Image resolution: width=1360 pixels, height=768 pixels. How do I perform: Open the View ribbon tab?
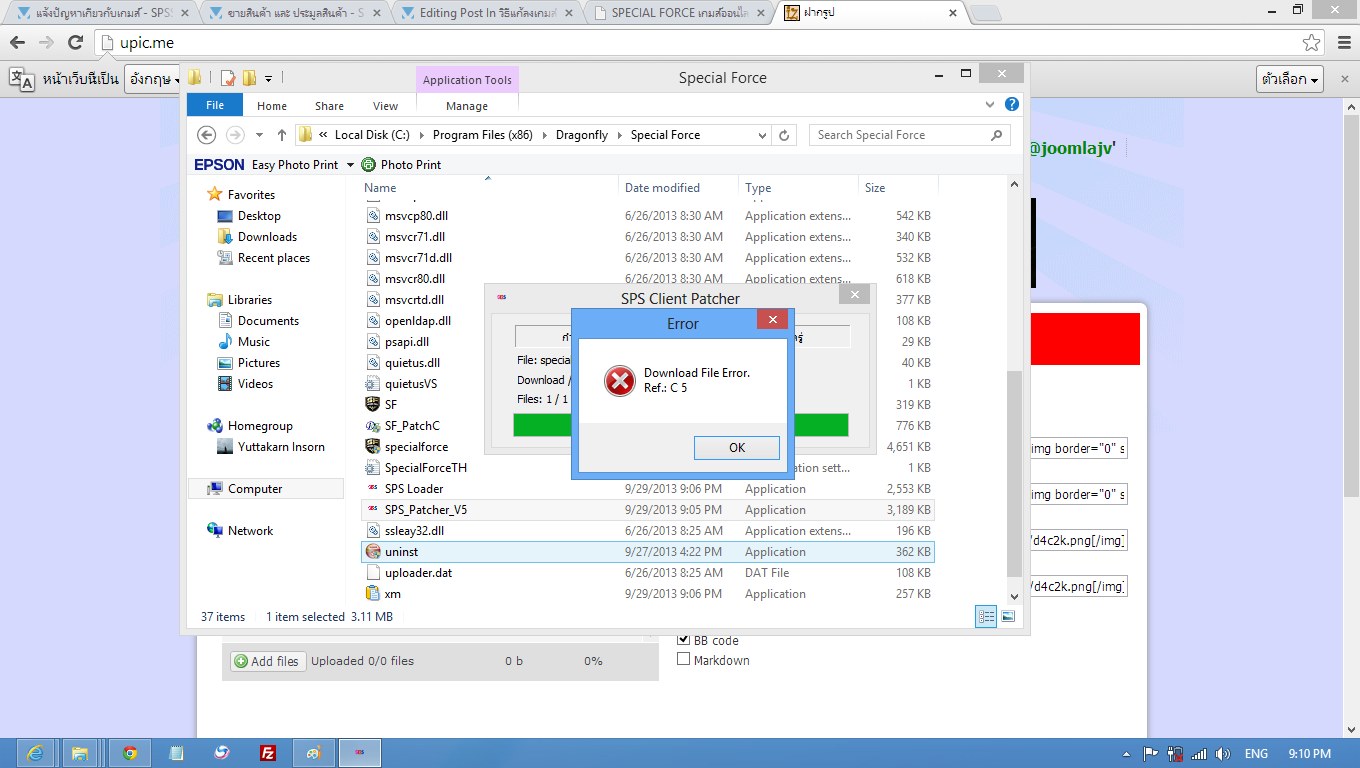tap(385, 106)
